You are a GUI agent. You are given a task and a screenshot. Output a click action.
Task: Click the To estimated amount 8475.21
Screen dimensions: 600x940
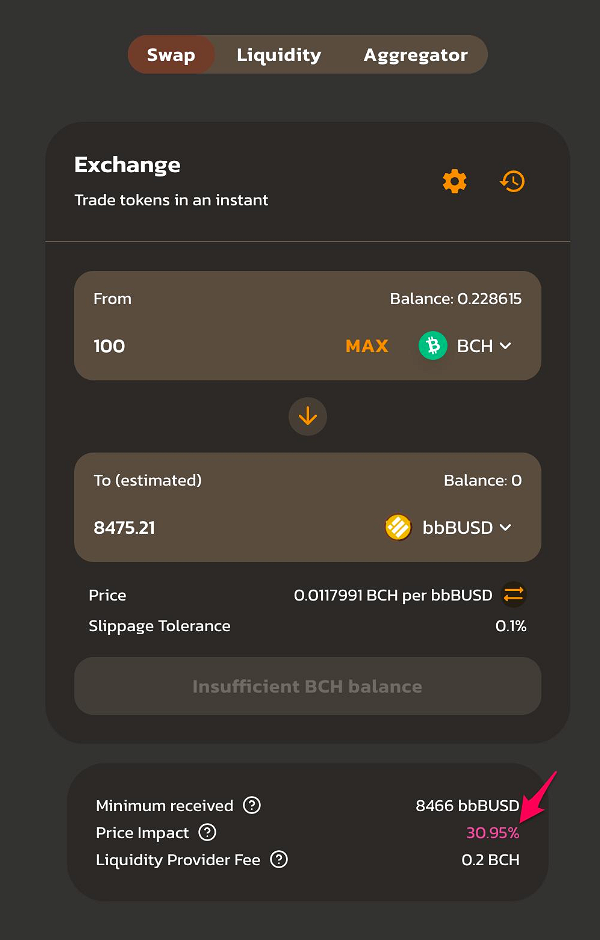[x=124, y=528]
